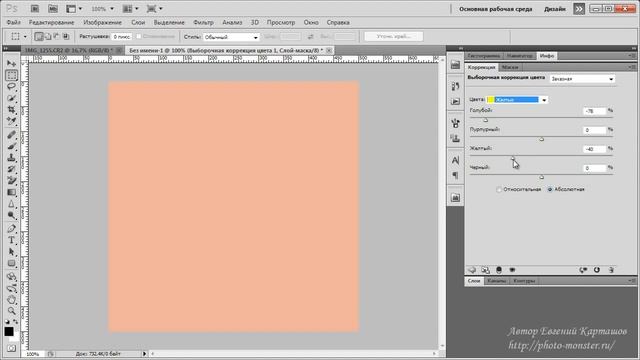Image resolution: width=640 pixels, height=360 pixels.
Task: Select the Blur tool
Action: point(11,204)
